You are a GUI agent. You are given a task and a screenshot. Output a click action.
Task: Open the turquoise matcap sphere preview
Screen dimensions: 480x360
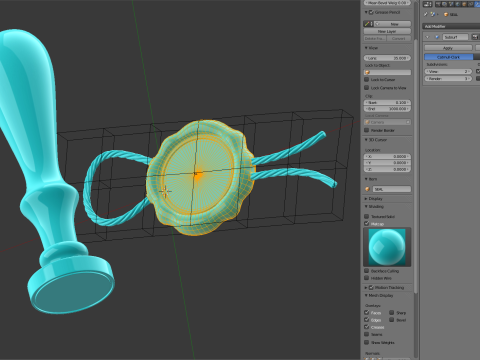tap(387, 247)
